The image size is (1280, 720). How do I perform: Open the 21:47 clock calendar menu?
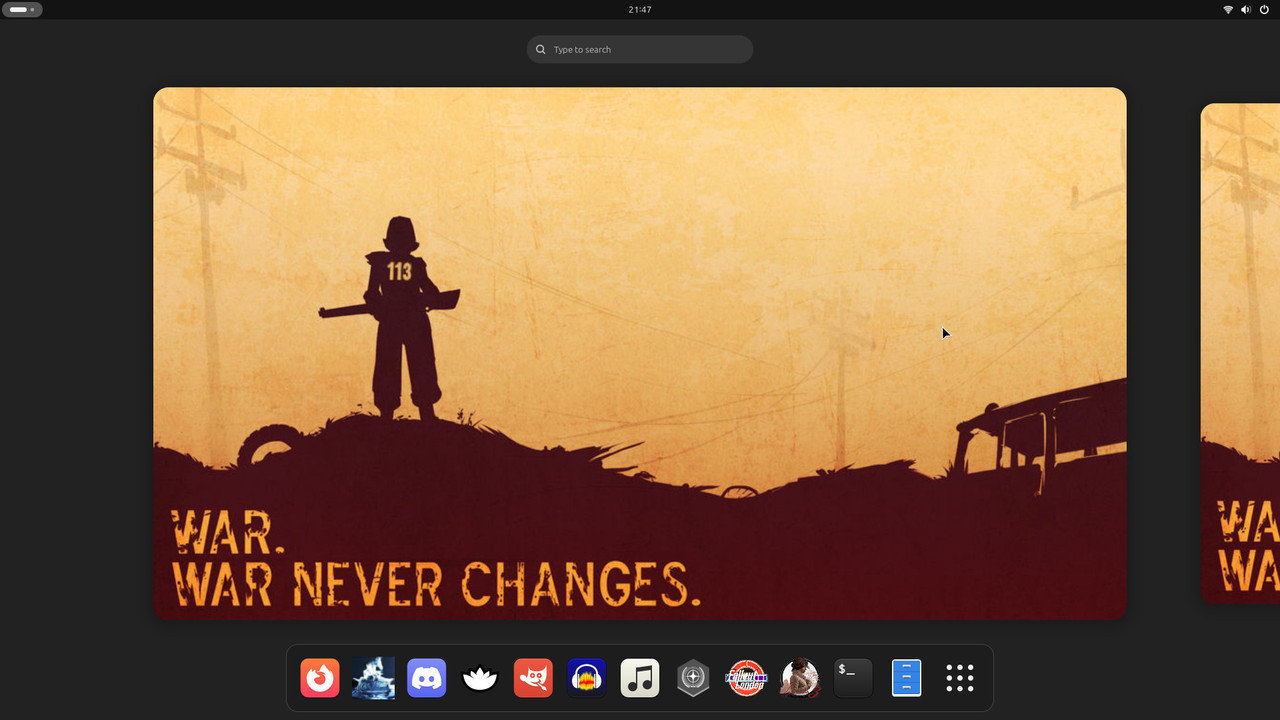tap(640, 9)
